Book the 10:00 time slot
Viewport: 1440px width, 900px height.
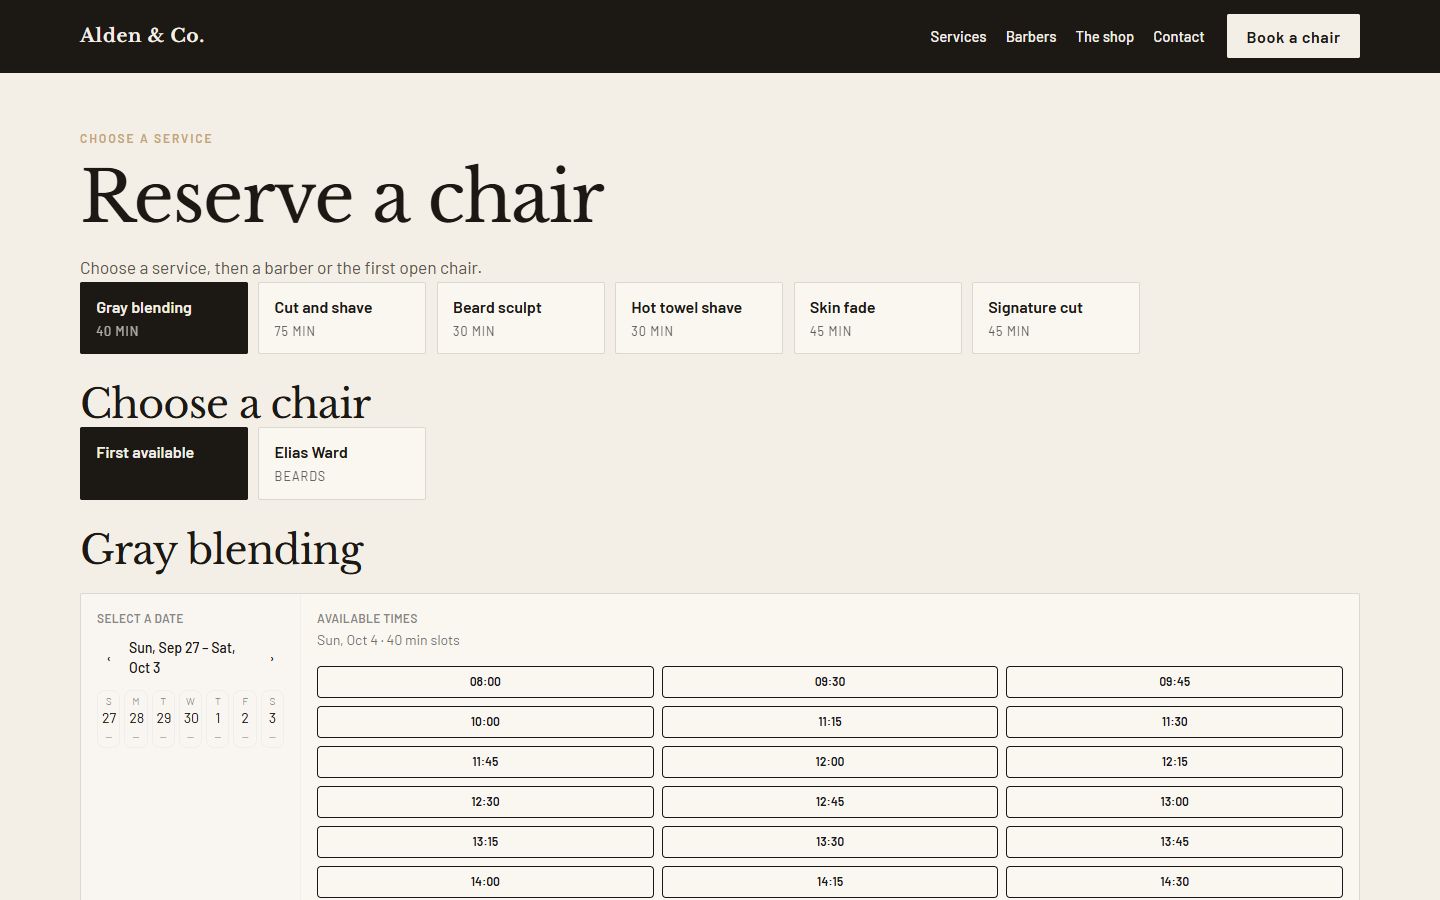coord(485,722)
